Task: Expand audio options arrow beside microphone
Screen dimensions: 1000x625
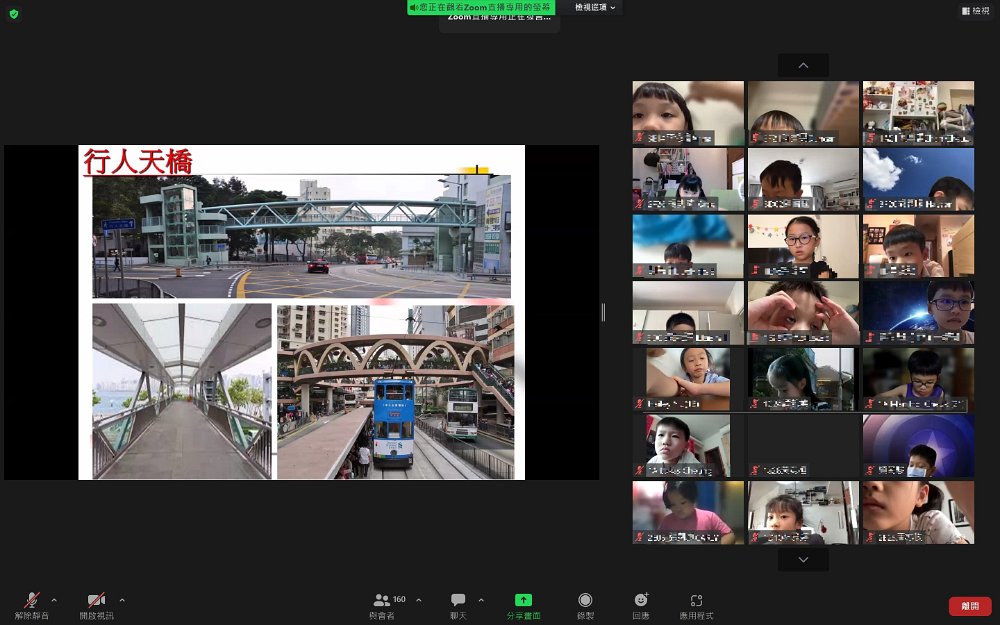Action: [x=54, y=600]
